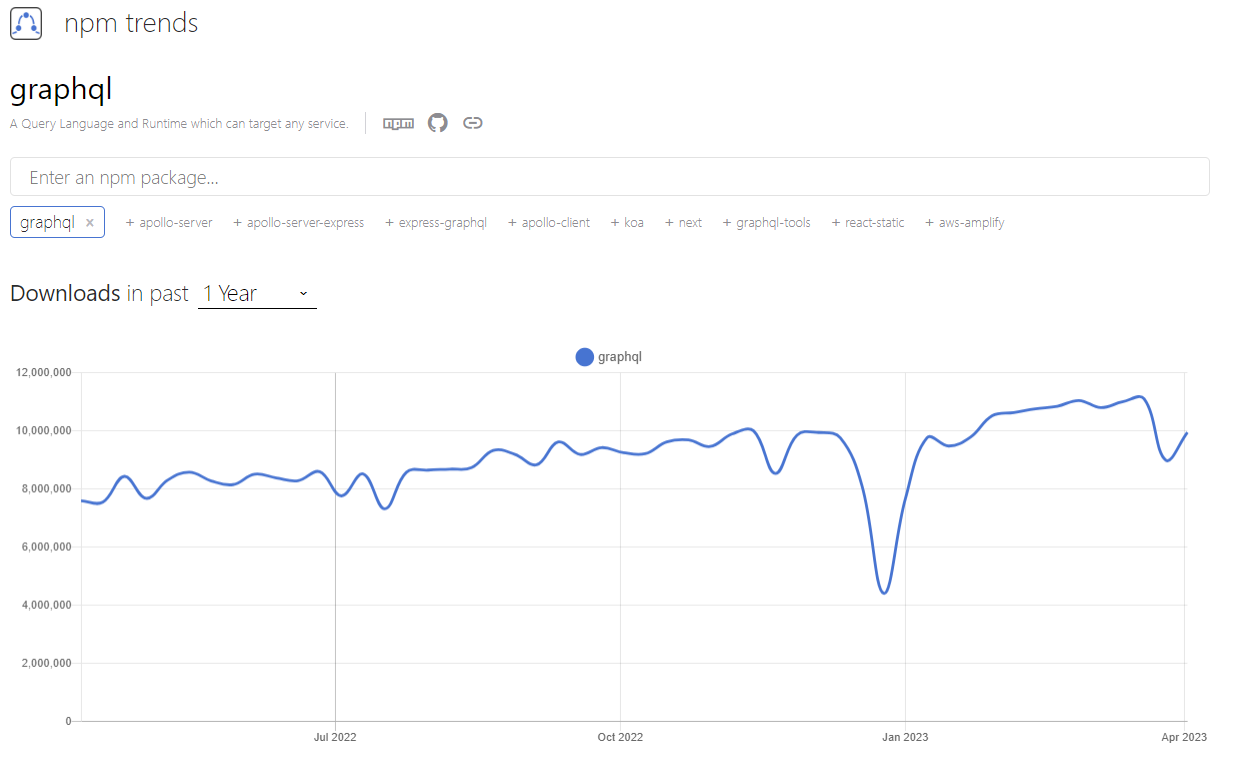
Task: Click the package description text
Action: [179, 124]
